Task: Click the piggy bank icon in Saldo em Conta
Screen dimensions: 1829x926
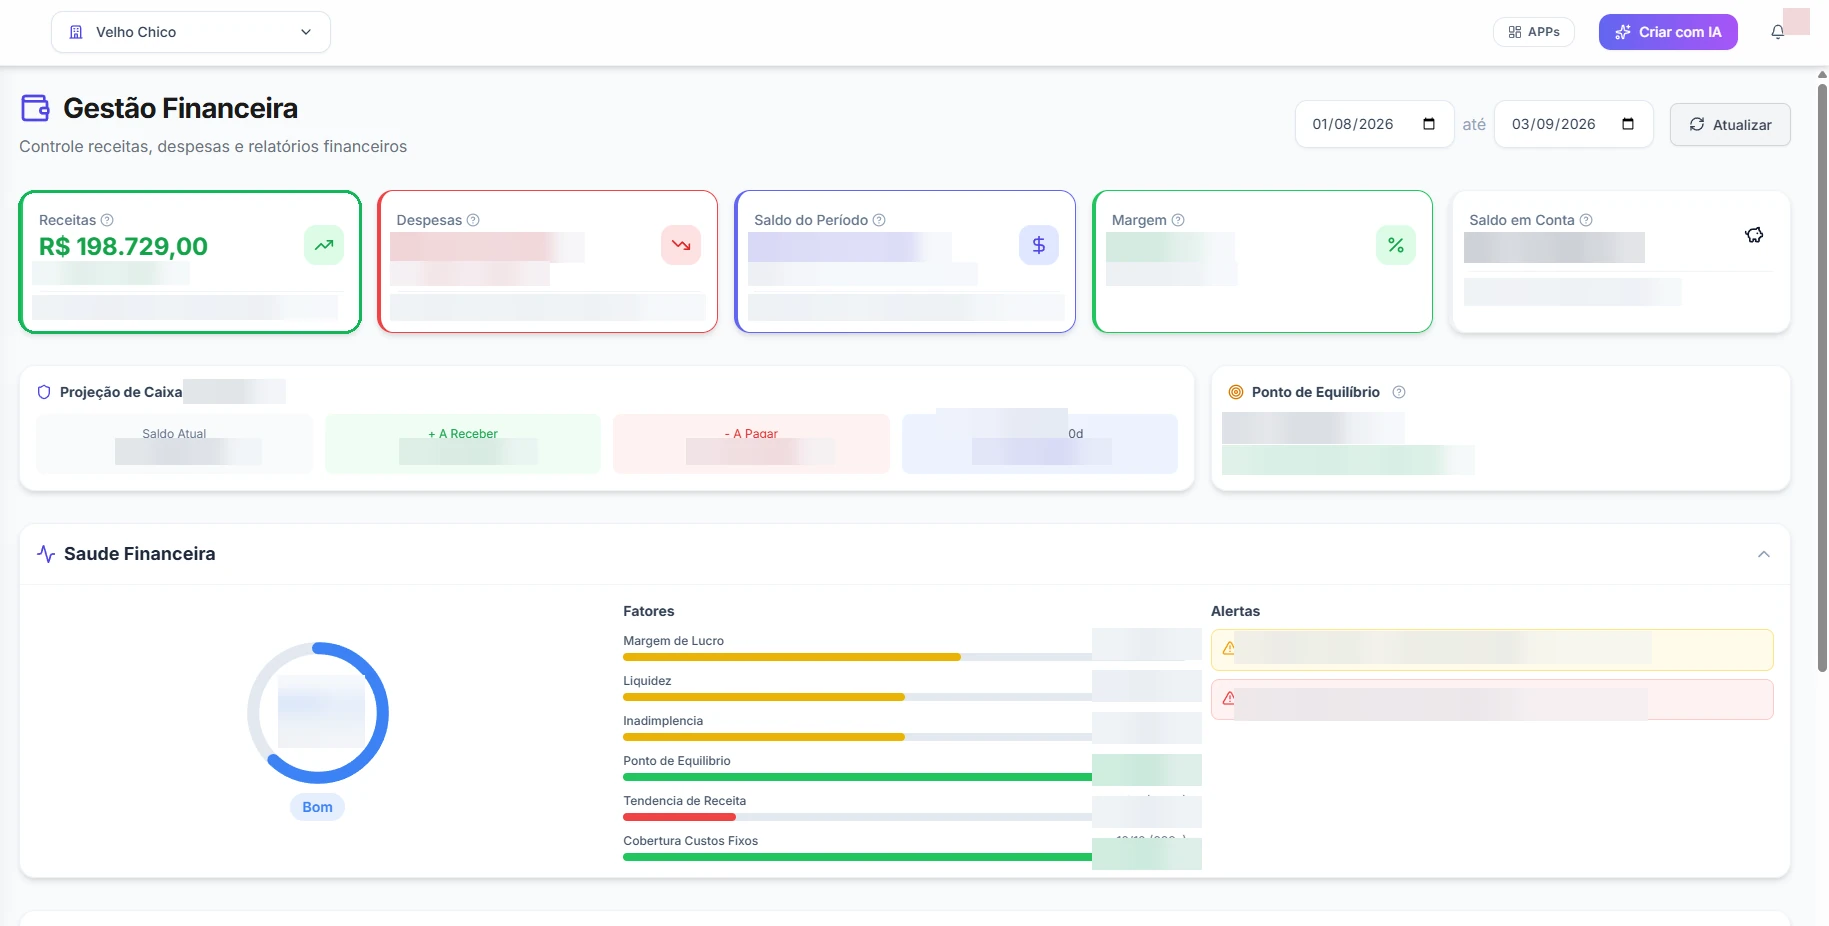Action: (x=1754, y=235)
